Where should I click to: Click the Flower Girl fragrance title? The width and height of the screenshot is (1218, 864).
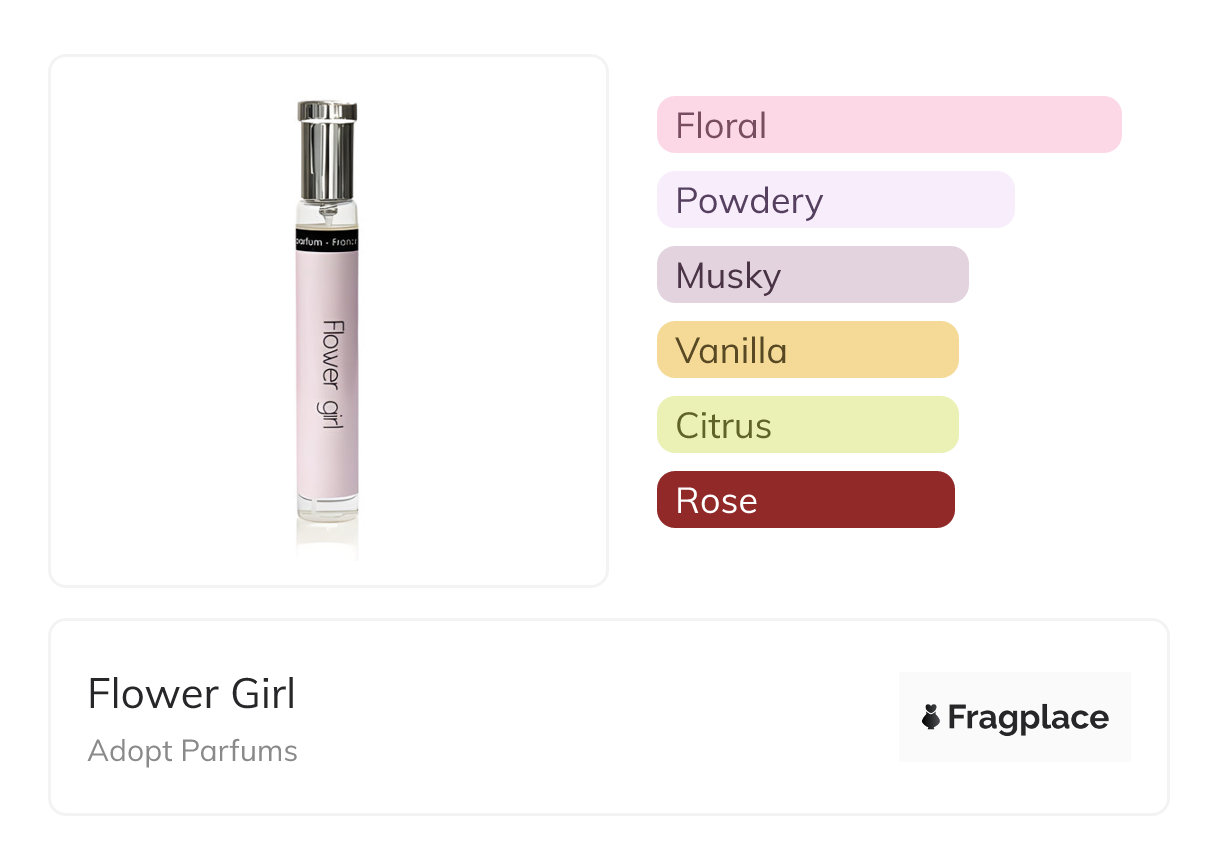click(x=192, y=694)
